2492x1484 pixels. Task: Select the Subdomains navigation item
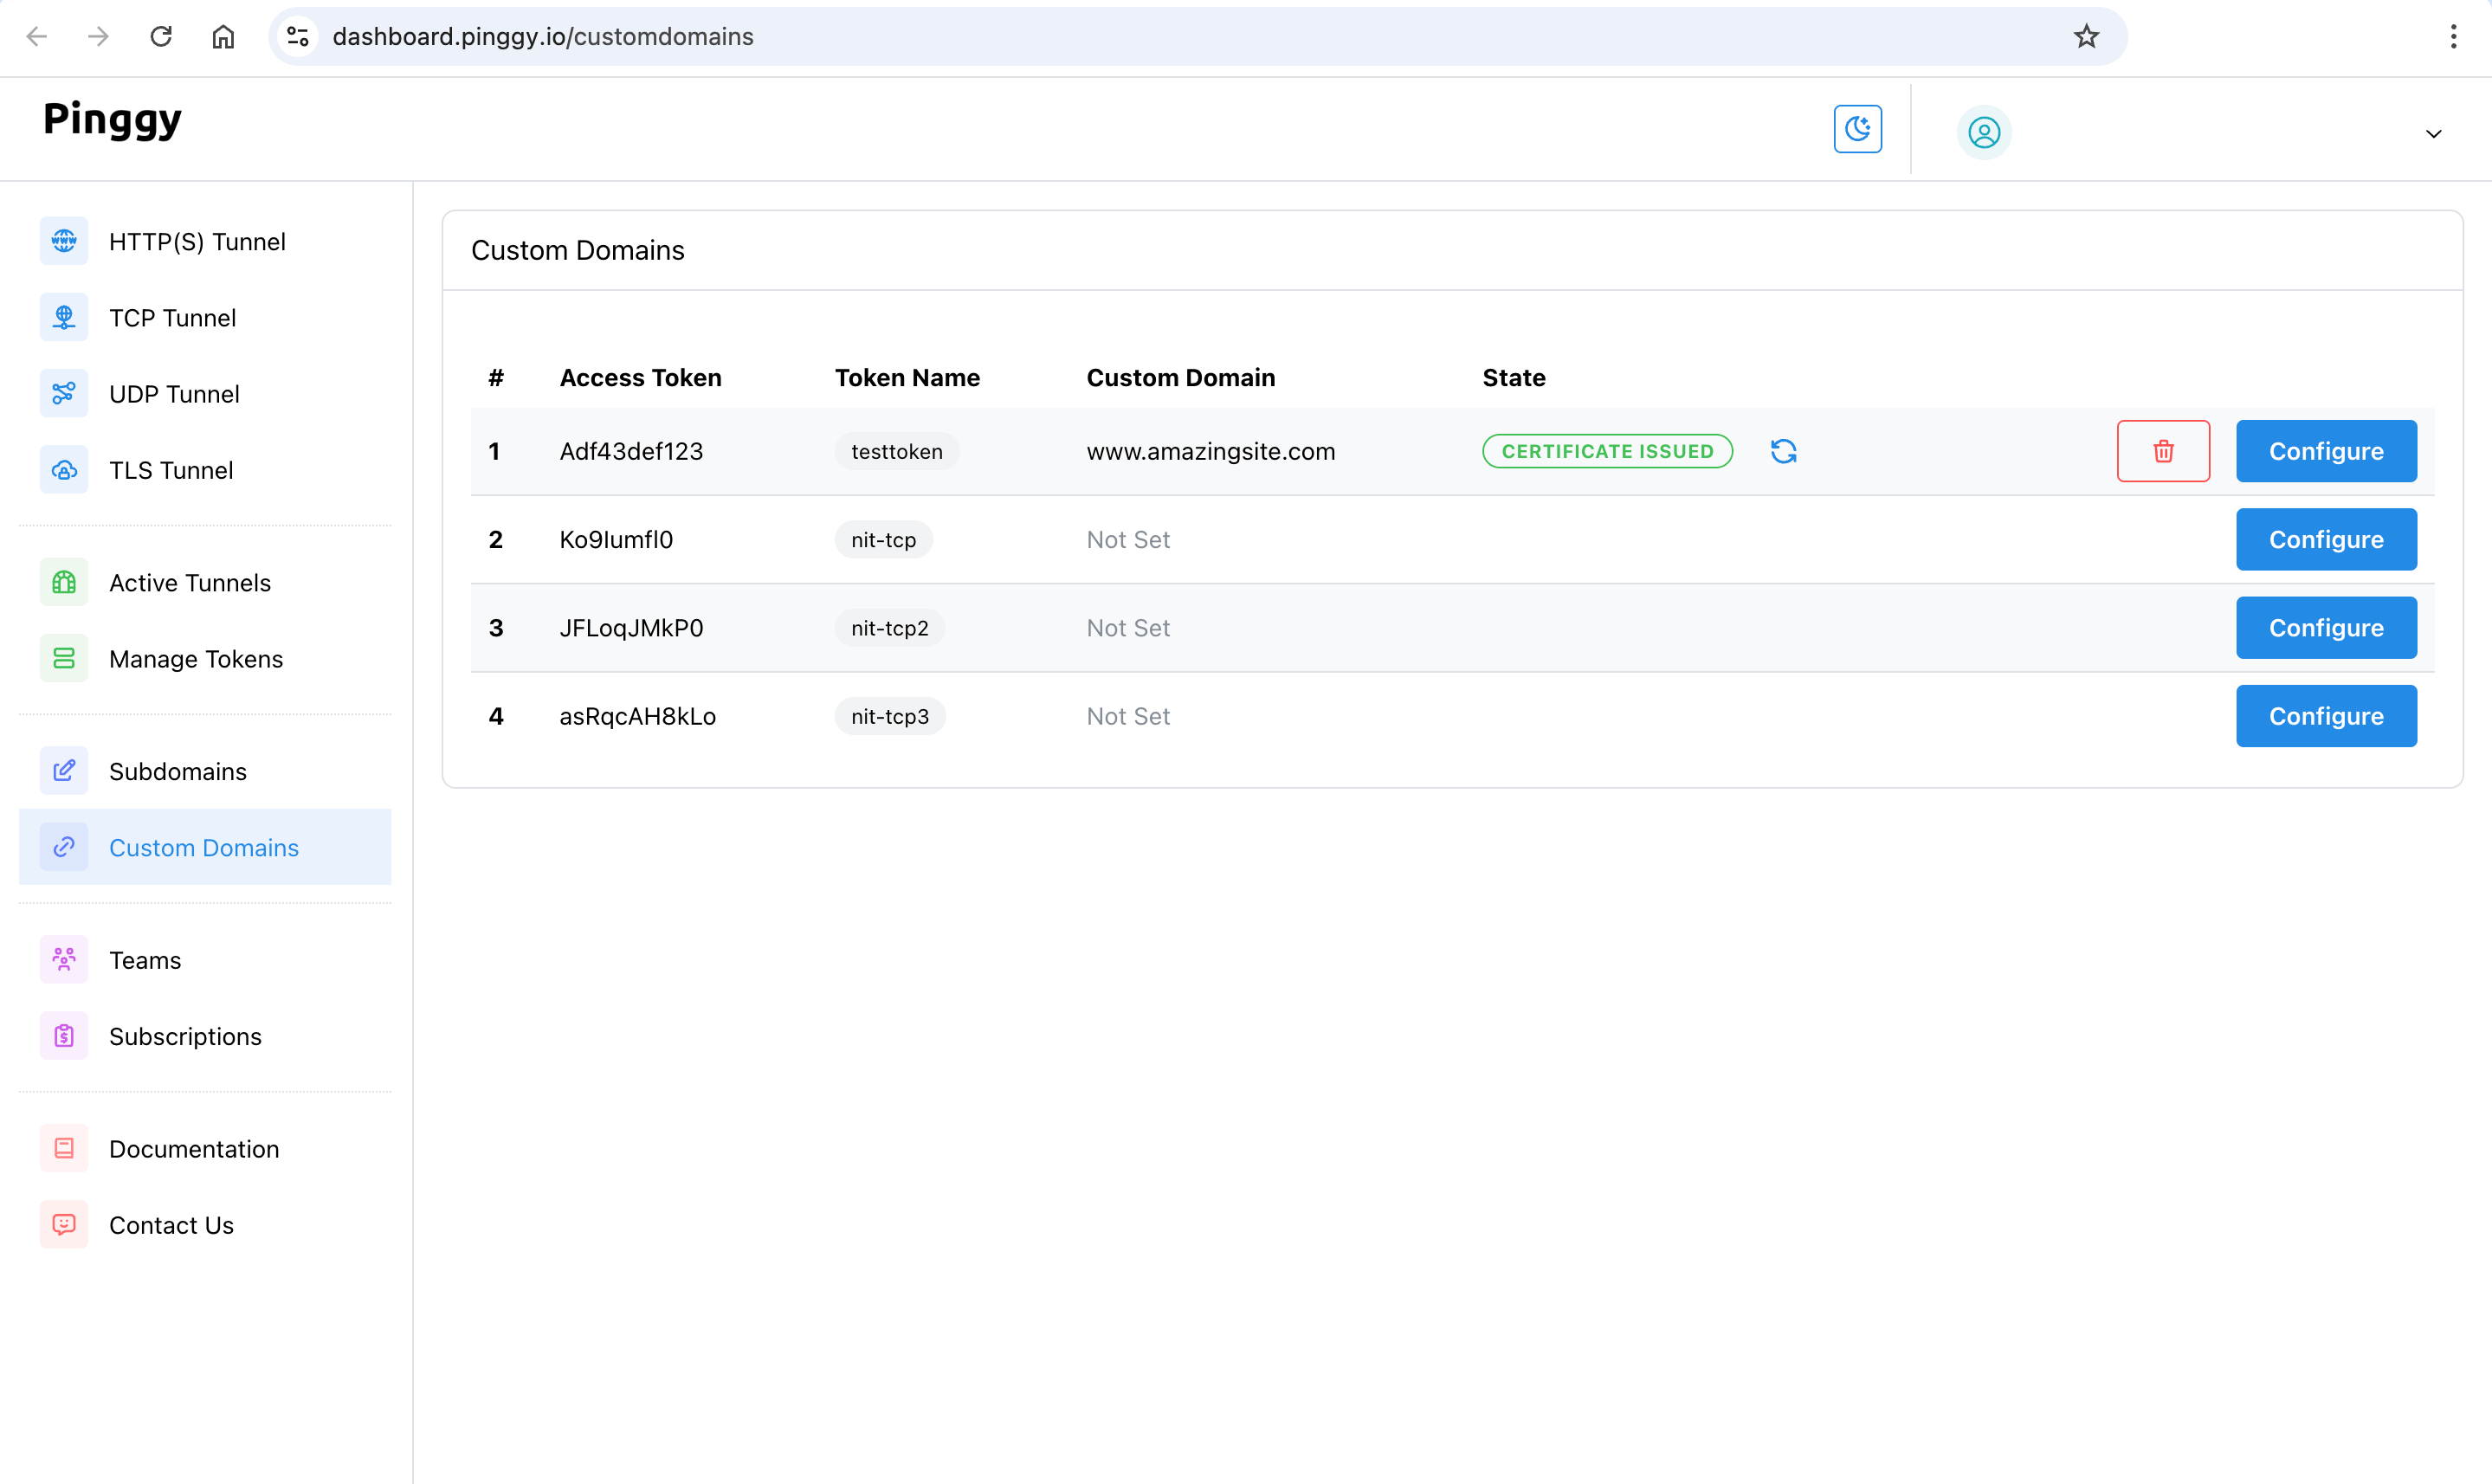[x=177, y=771]
